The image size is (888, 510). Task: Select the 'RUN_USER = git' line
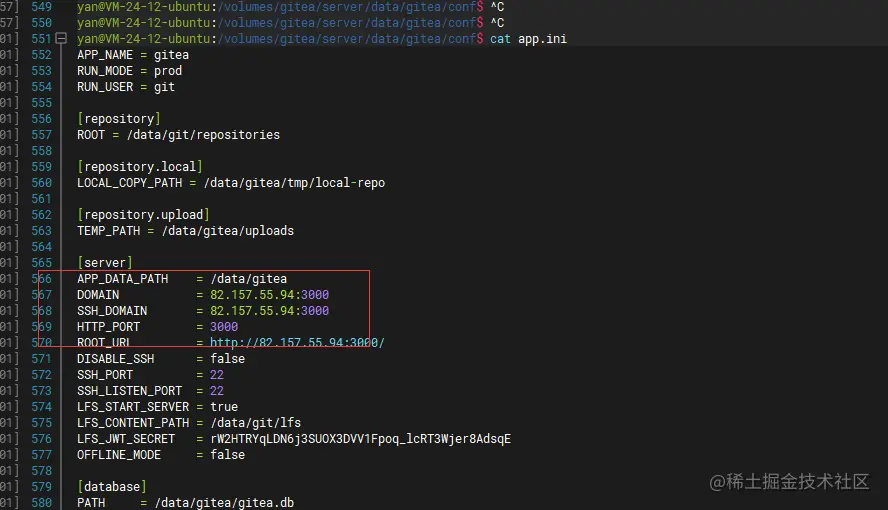point(126,87)
